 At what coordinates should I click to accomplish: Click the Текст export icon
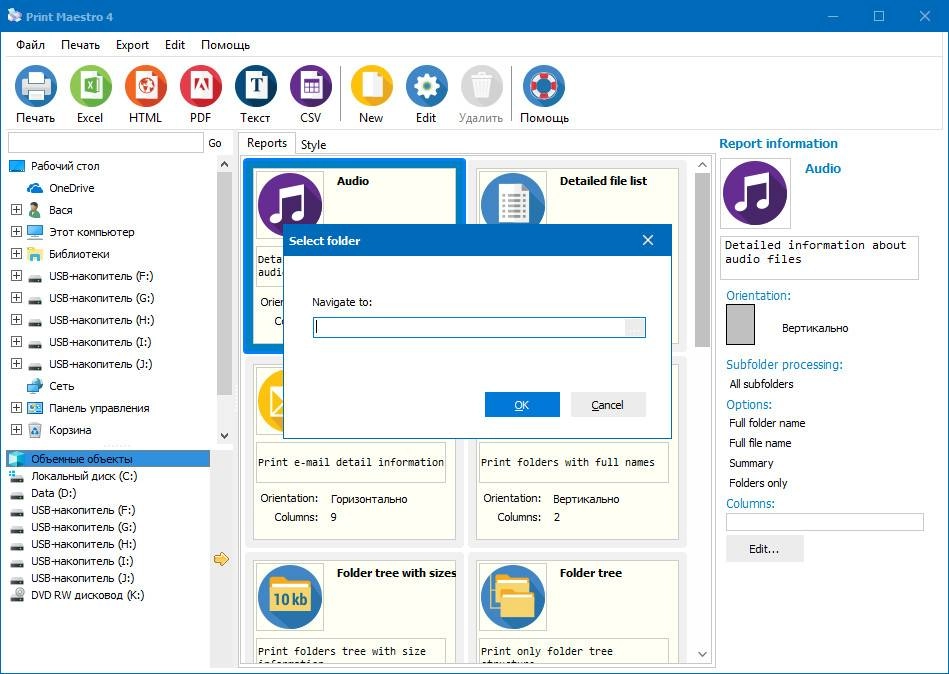click(x=256, y=86)
